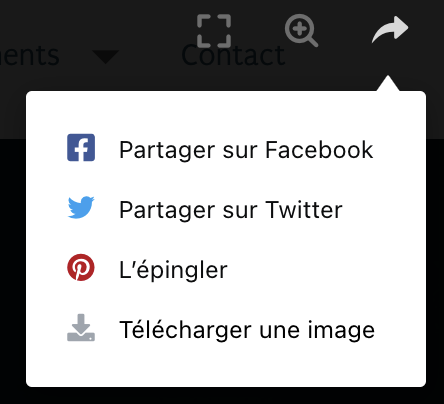Click the word "Twitter" in the share list

pyautogui.click(x=304, y=210)
